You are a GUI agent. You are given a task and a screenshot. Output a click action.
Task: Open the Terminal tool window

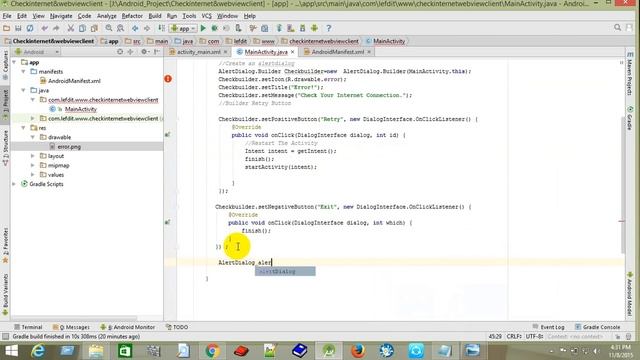(x=28, y=327)
